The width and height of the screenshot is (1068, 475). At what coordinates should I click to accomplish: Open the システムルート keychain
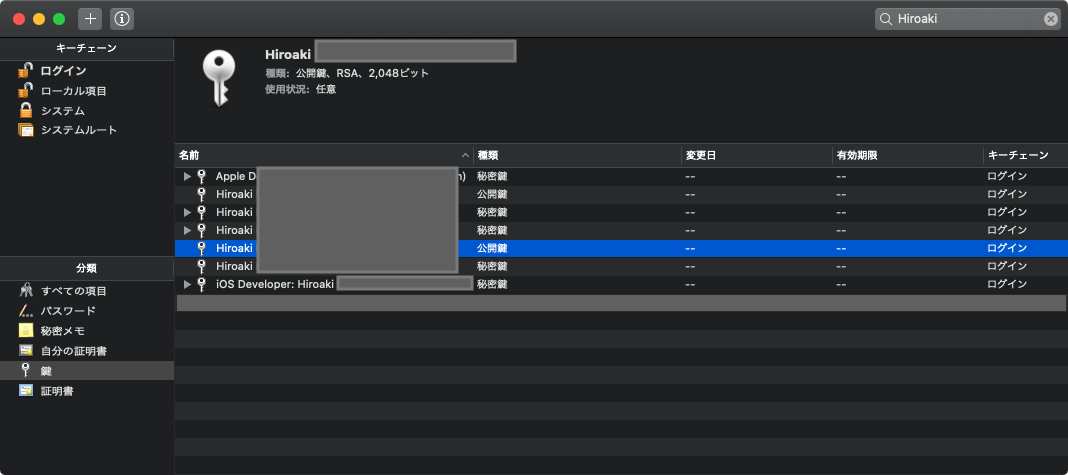pyautogui.click(x=78, y=130)
